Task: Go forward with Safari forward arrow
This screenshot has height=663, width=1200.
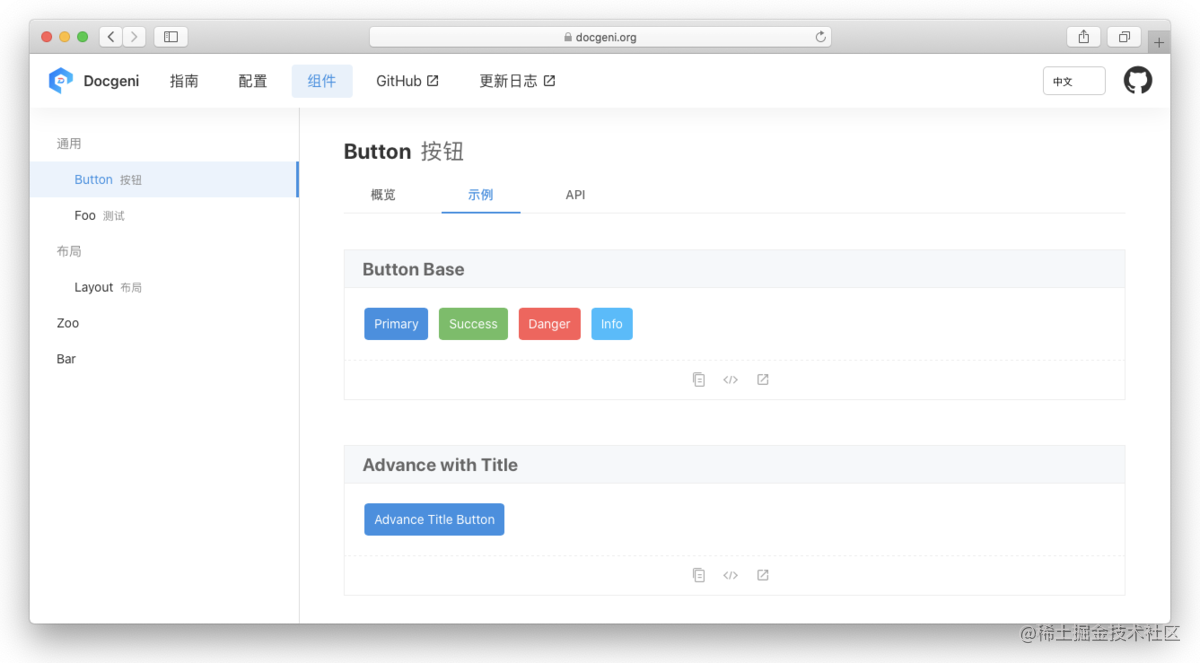Action: click(x=134, y=37)
